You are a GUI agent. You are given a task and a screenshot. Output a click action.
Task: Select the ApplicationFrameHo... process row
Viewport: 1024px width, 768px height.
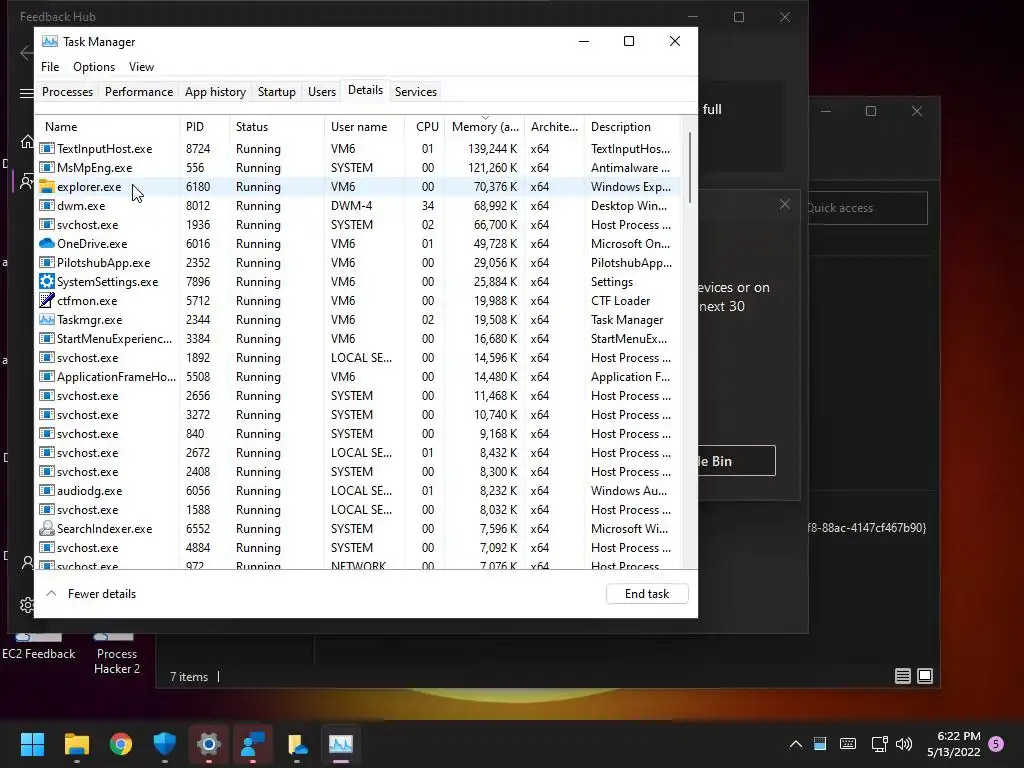pyautogui.click(x=359, y=377)
